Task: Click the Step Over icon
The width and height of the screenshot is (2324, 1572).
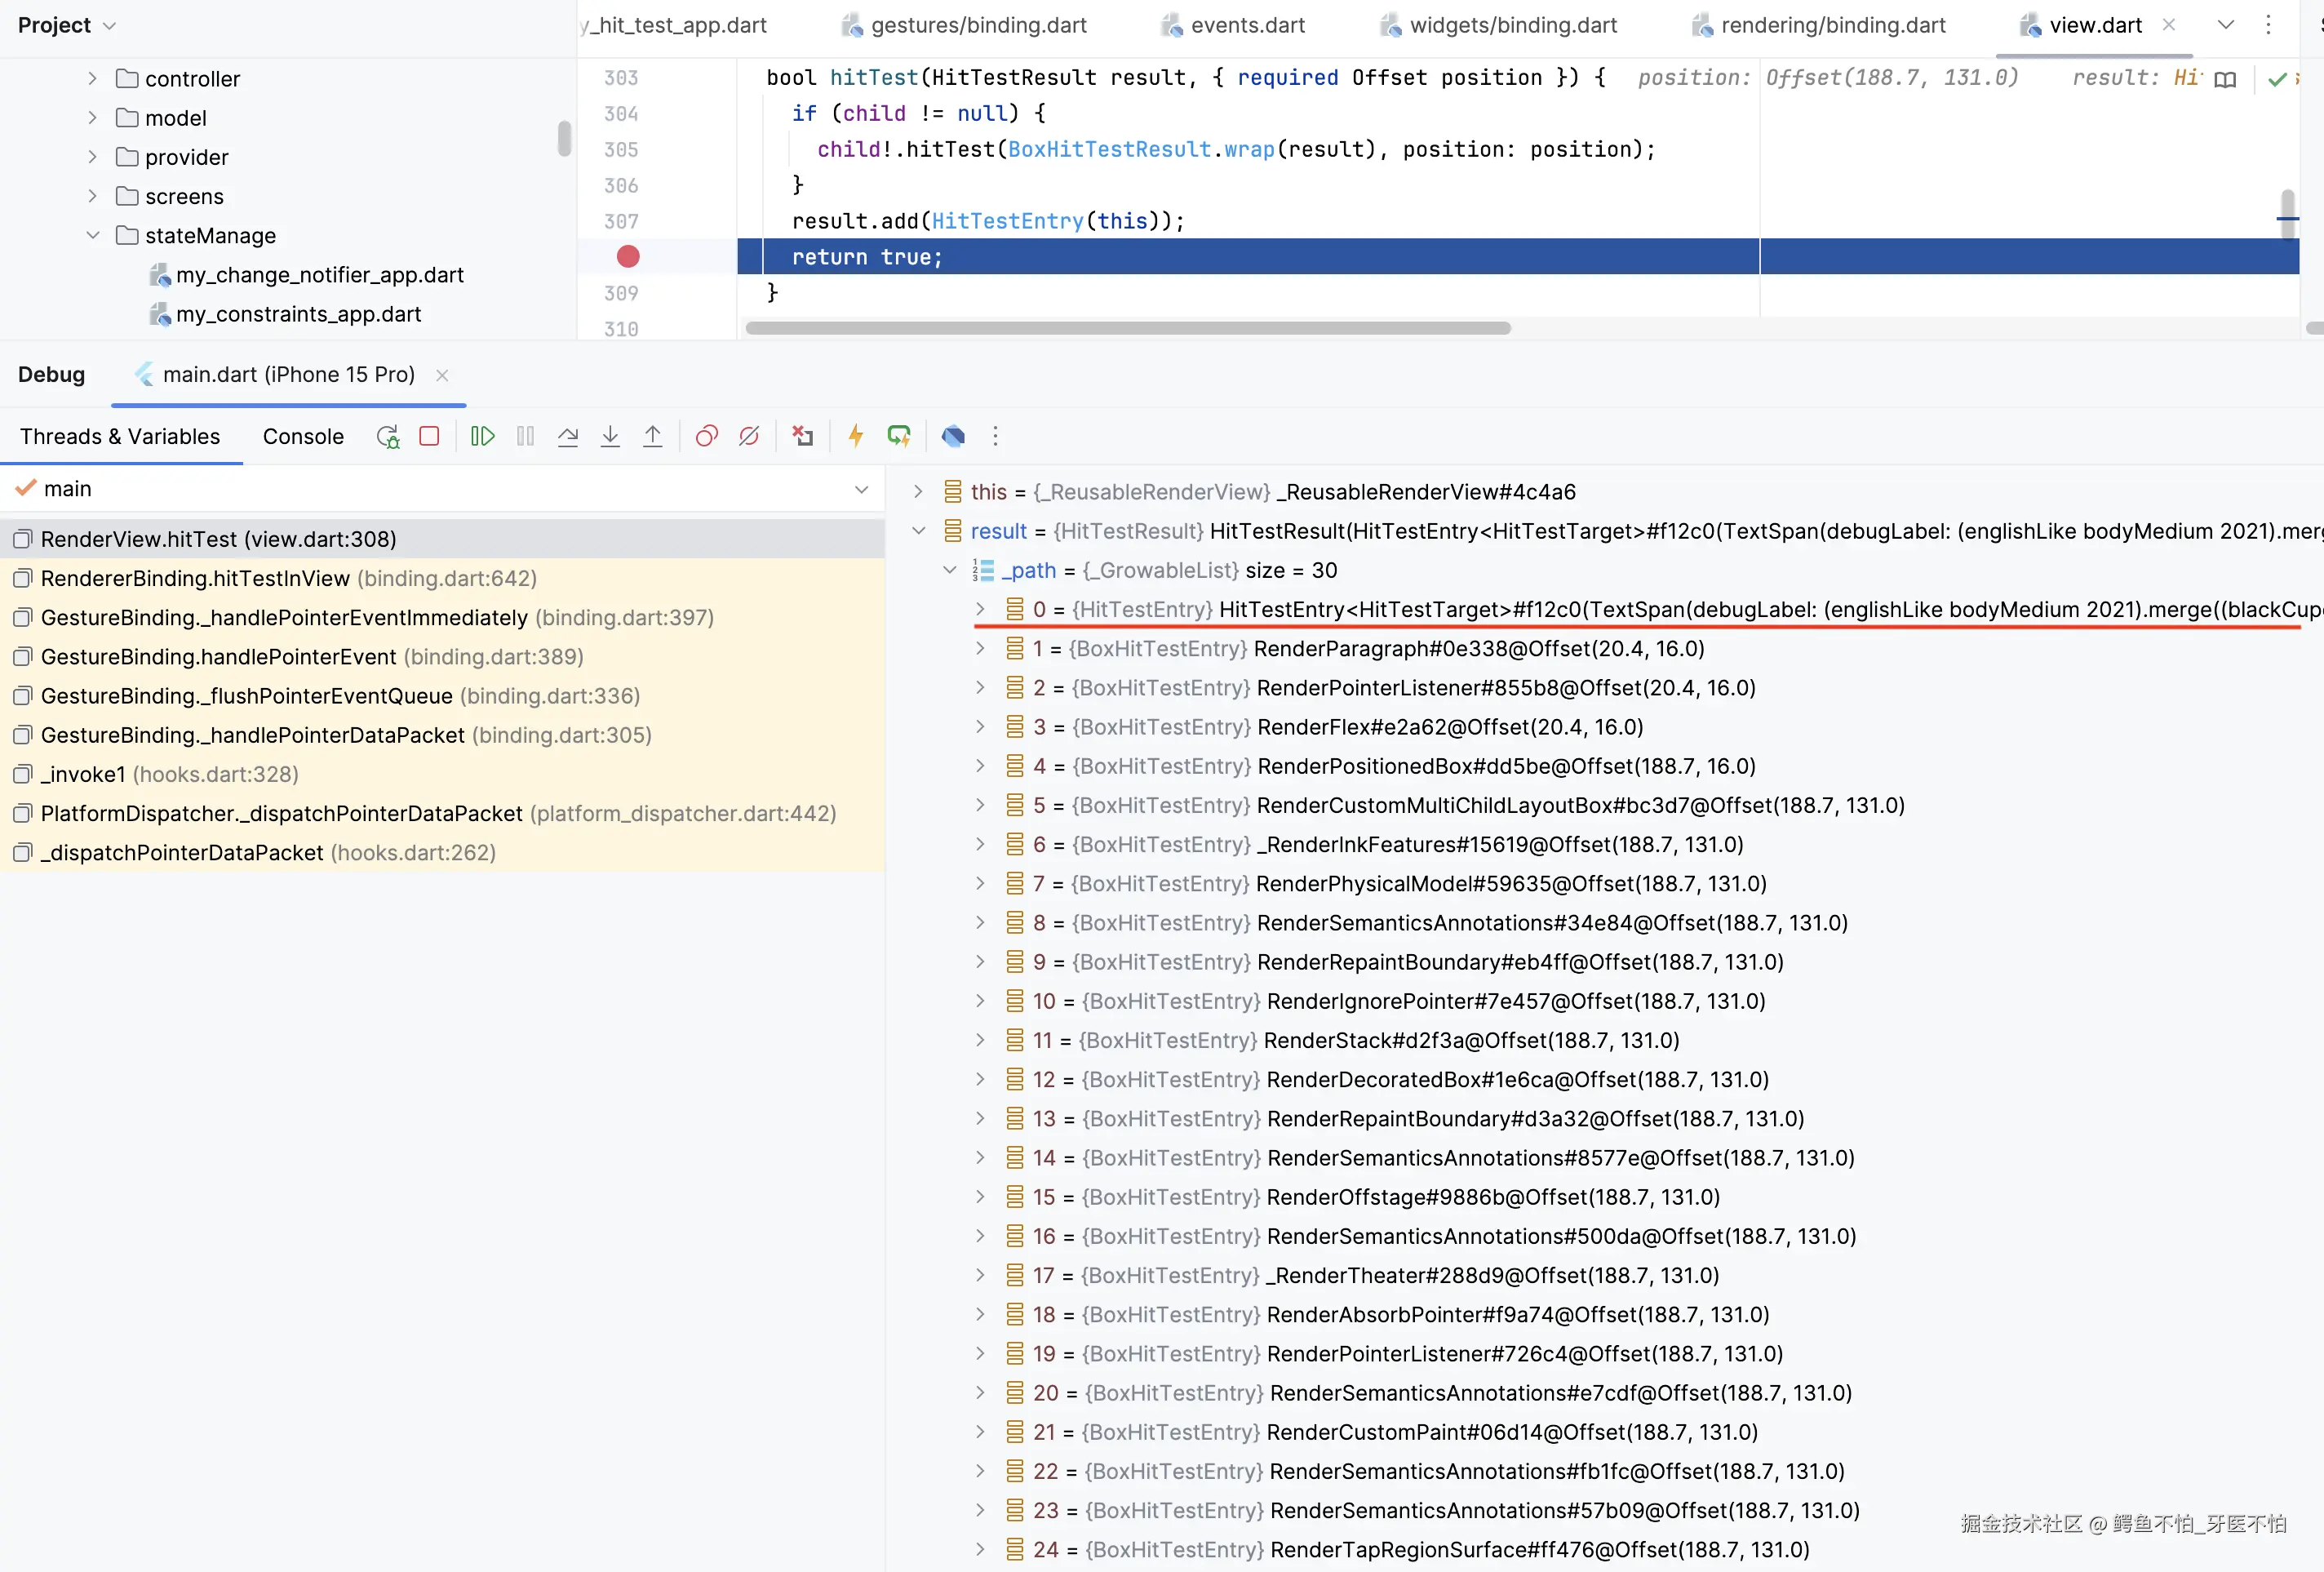Action: pyautogui.click(x=568, y=437)
